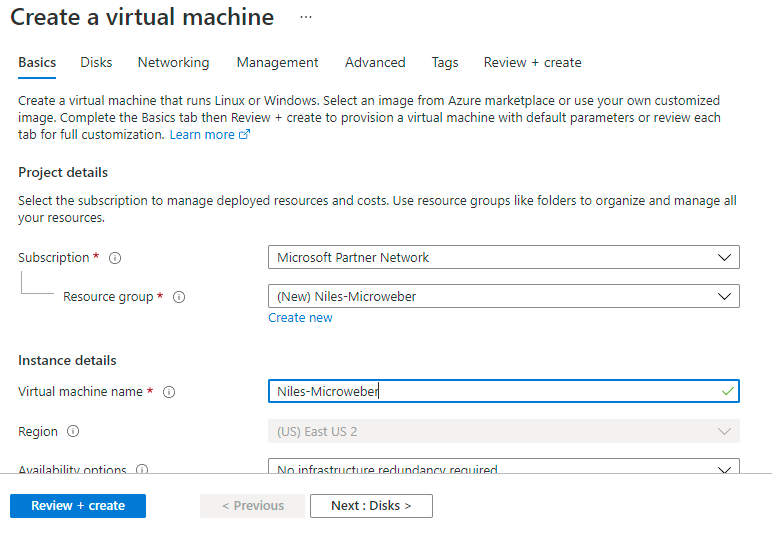
Task: Click the Resource group info icon
Action: coord(180,297)
